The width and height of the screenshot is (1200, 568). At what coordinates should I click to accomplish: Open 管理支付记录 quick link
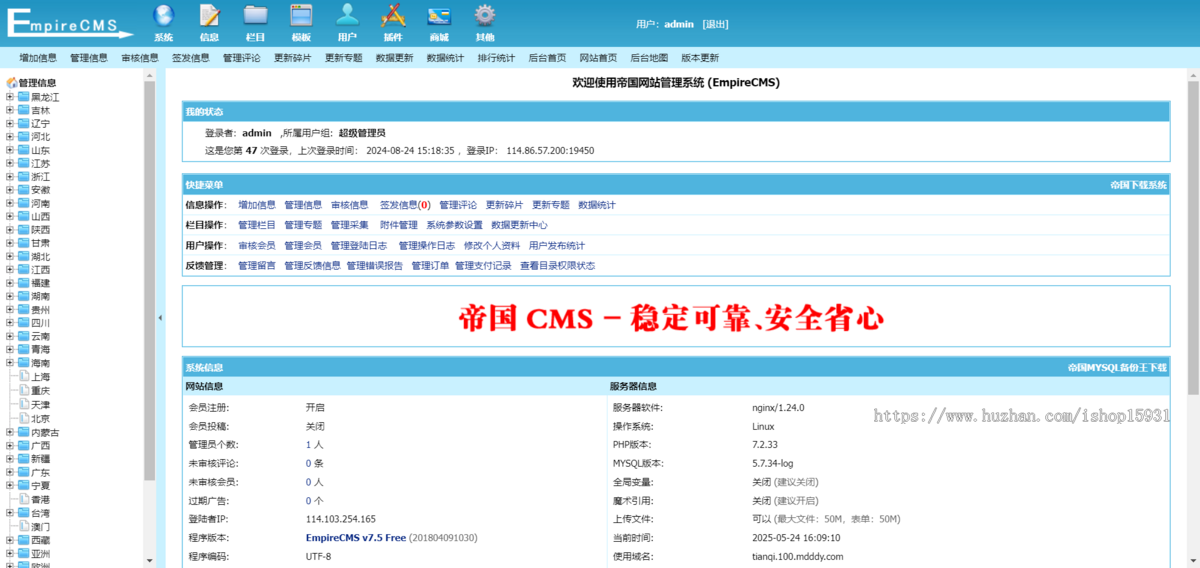click(483, 266)
